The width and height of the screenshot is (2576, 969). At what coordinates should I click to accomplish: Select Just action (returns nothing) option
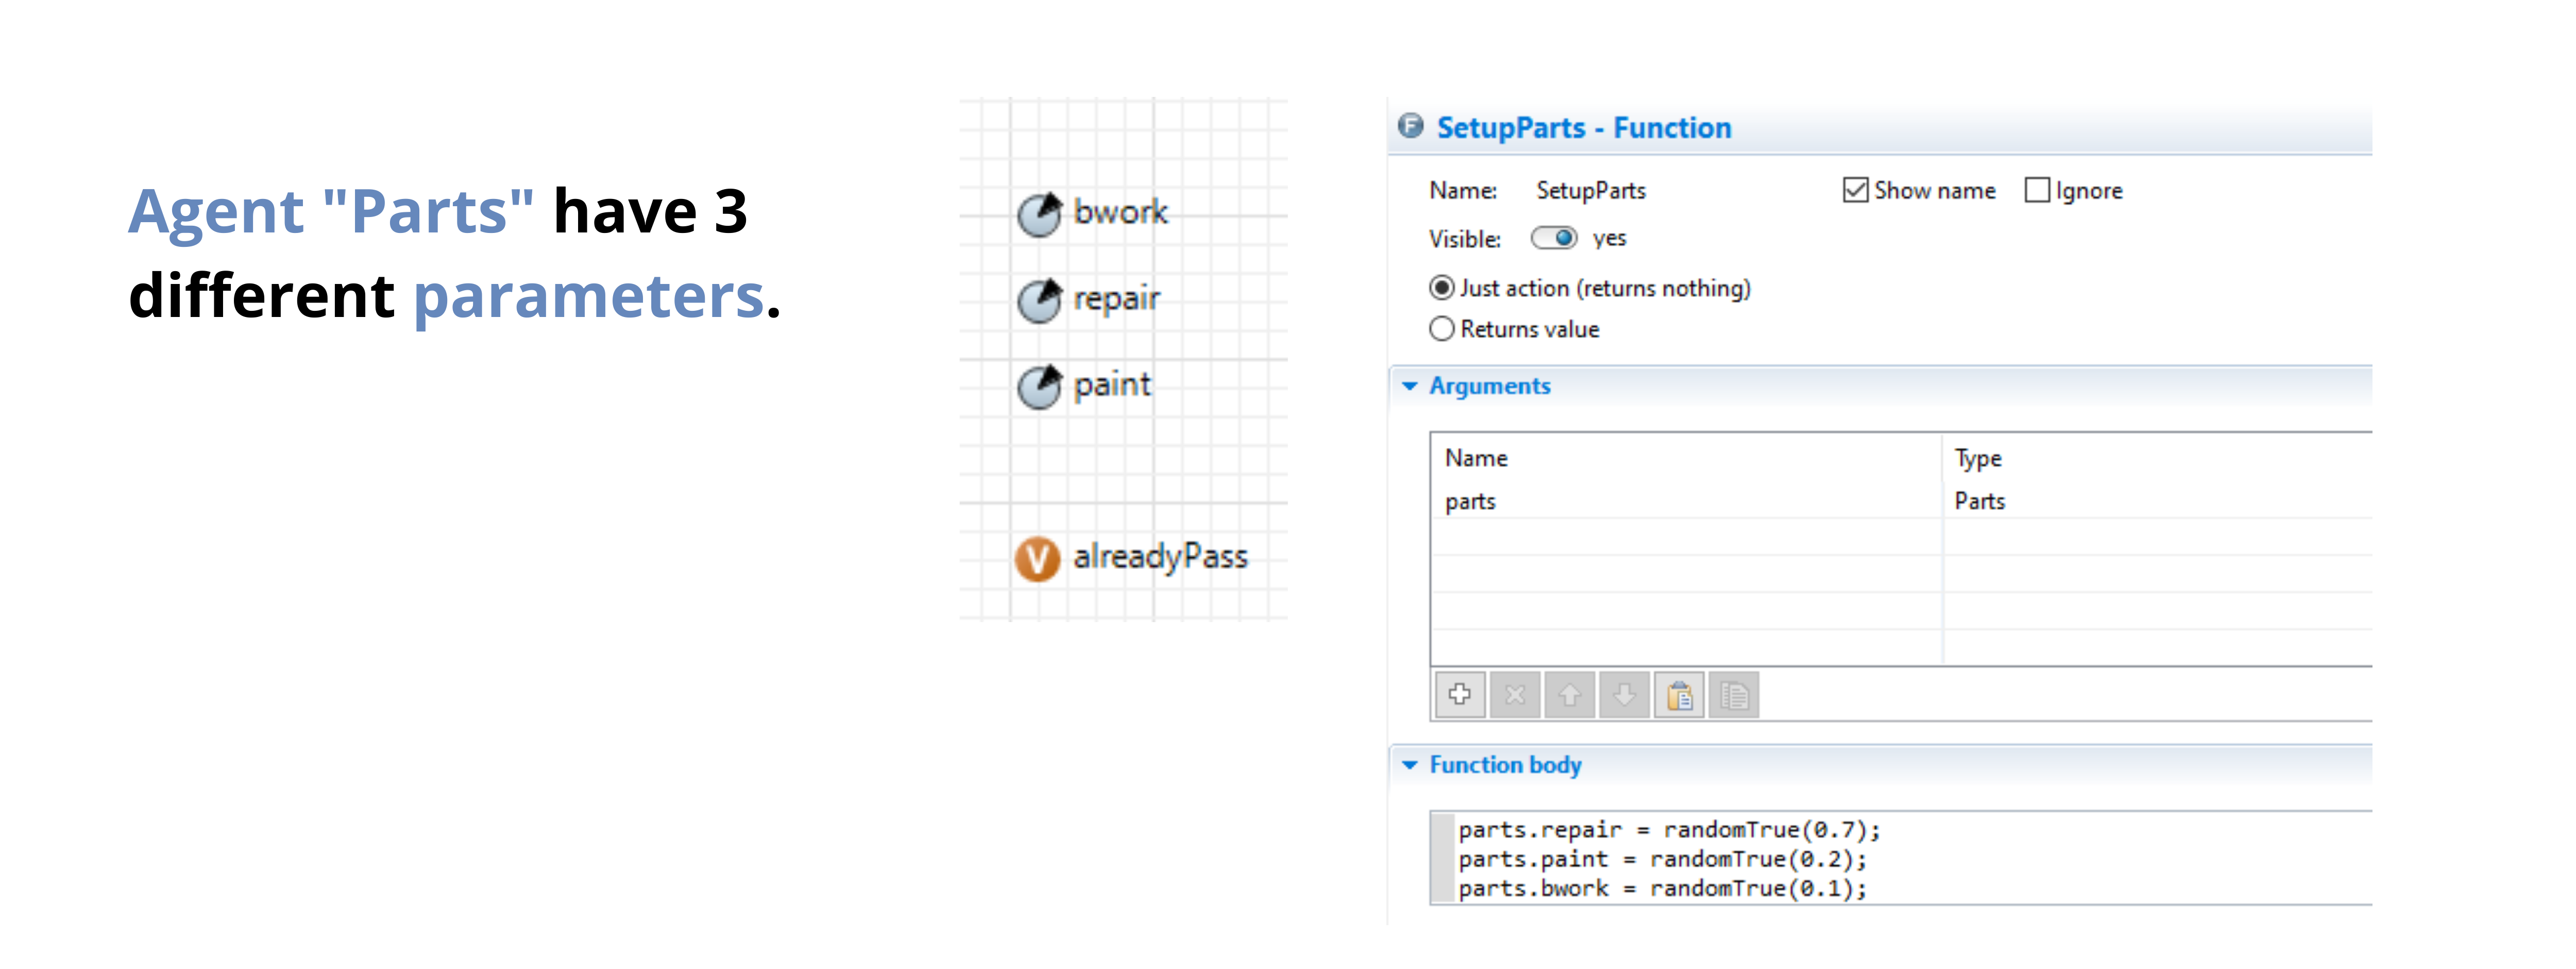click(x=1441, y=288)
